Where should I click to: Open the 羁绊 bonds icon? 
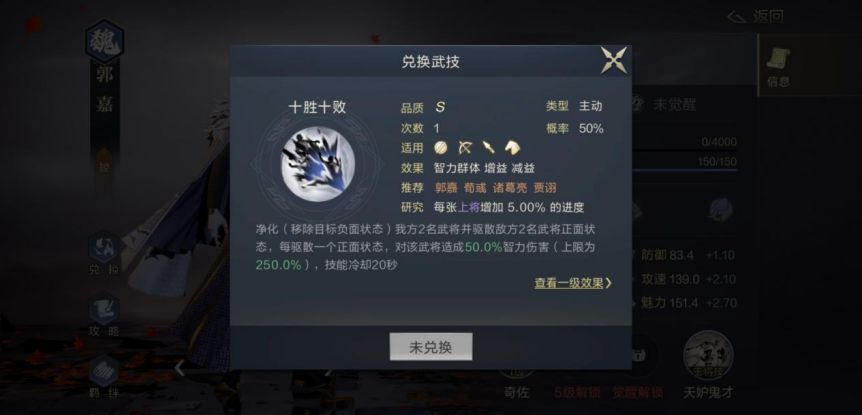point(104,377)
